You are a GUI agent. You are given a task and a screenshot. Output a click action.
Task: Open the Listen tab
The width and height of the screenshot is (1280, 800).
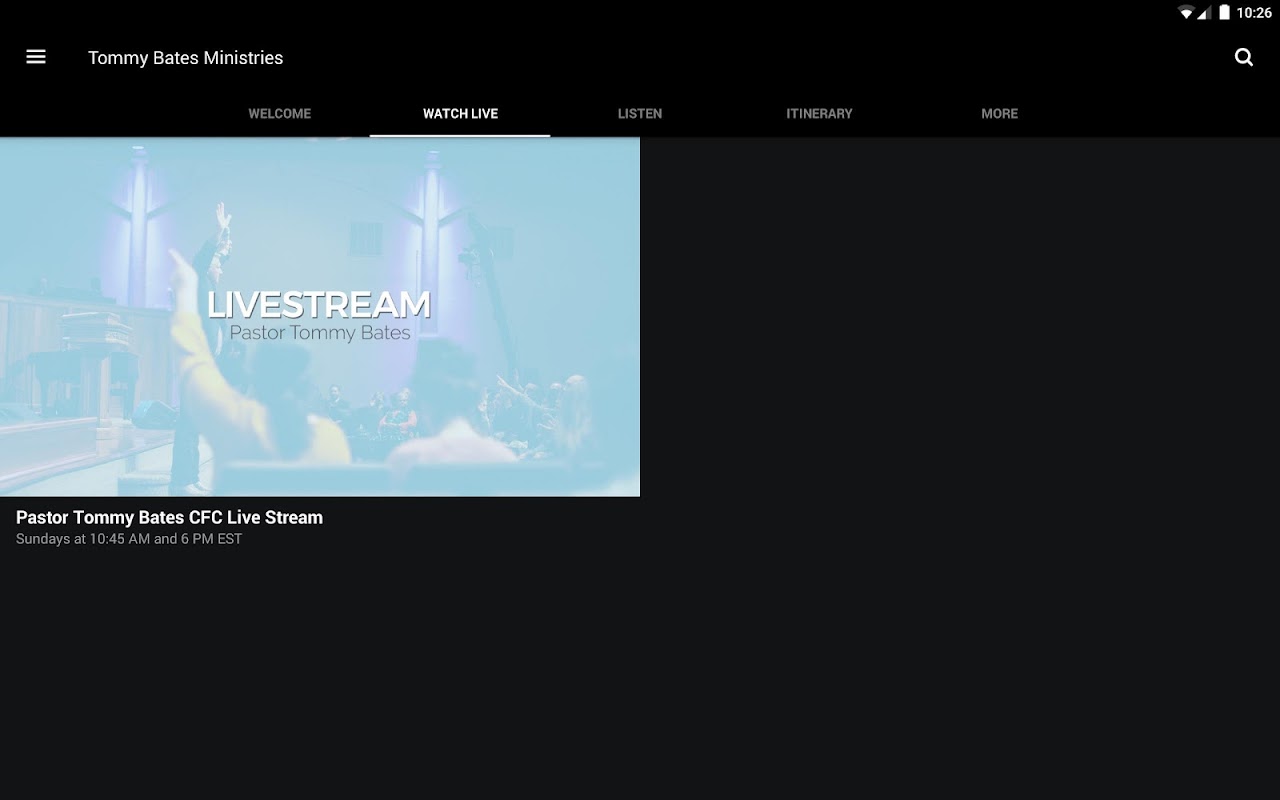pyautogui.click(x=640, y=113)
